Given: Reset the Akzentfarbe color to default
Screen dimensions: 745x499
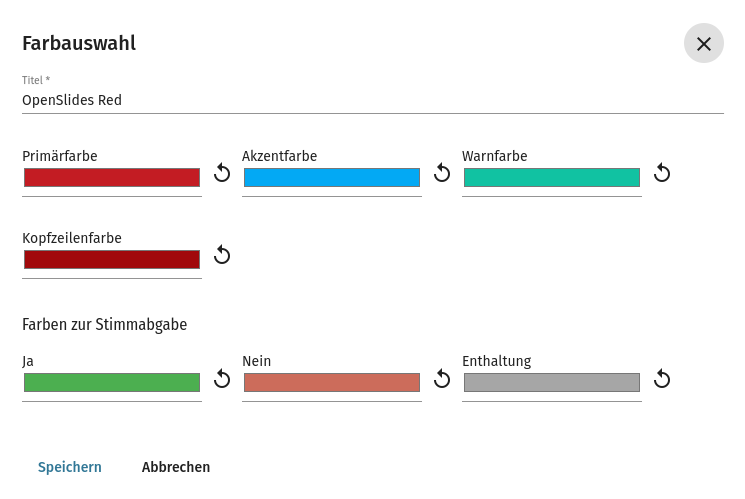Looking at the screenshot, I should click(x=442, y=174).
